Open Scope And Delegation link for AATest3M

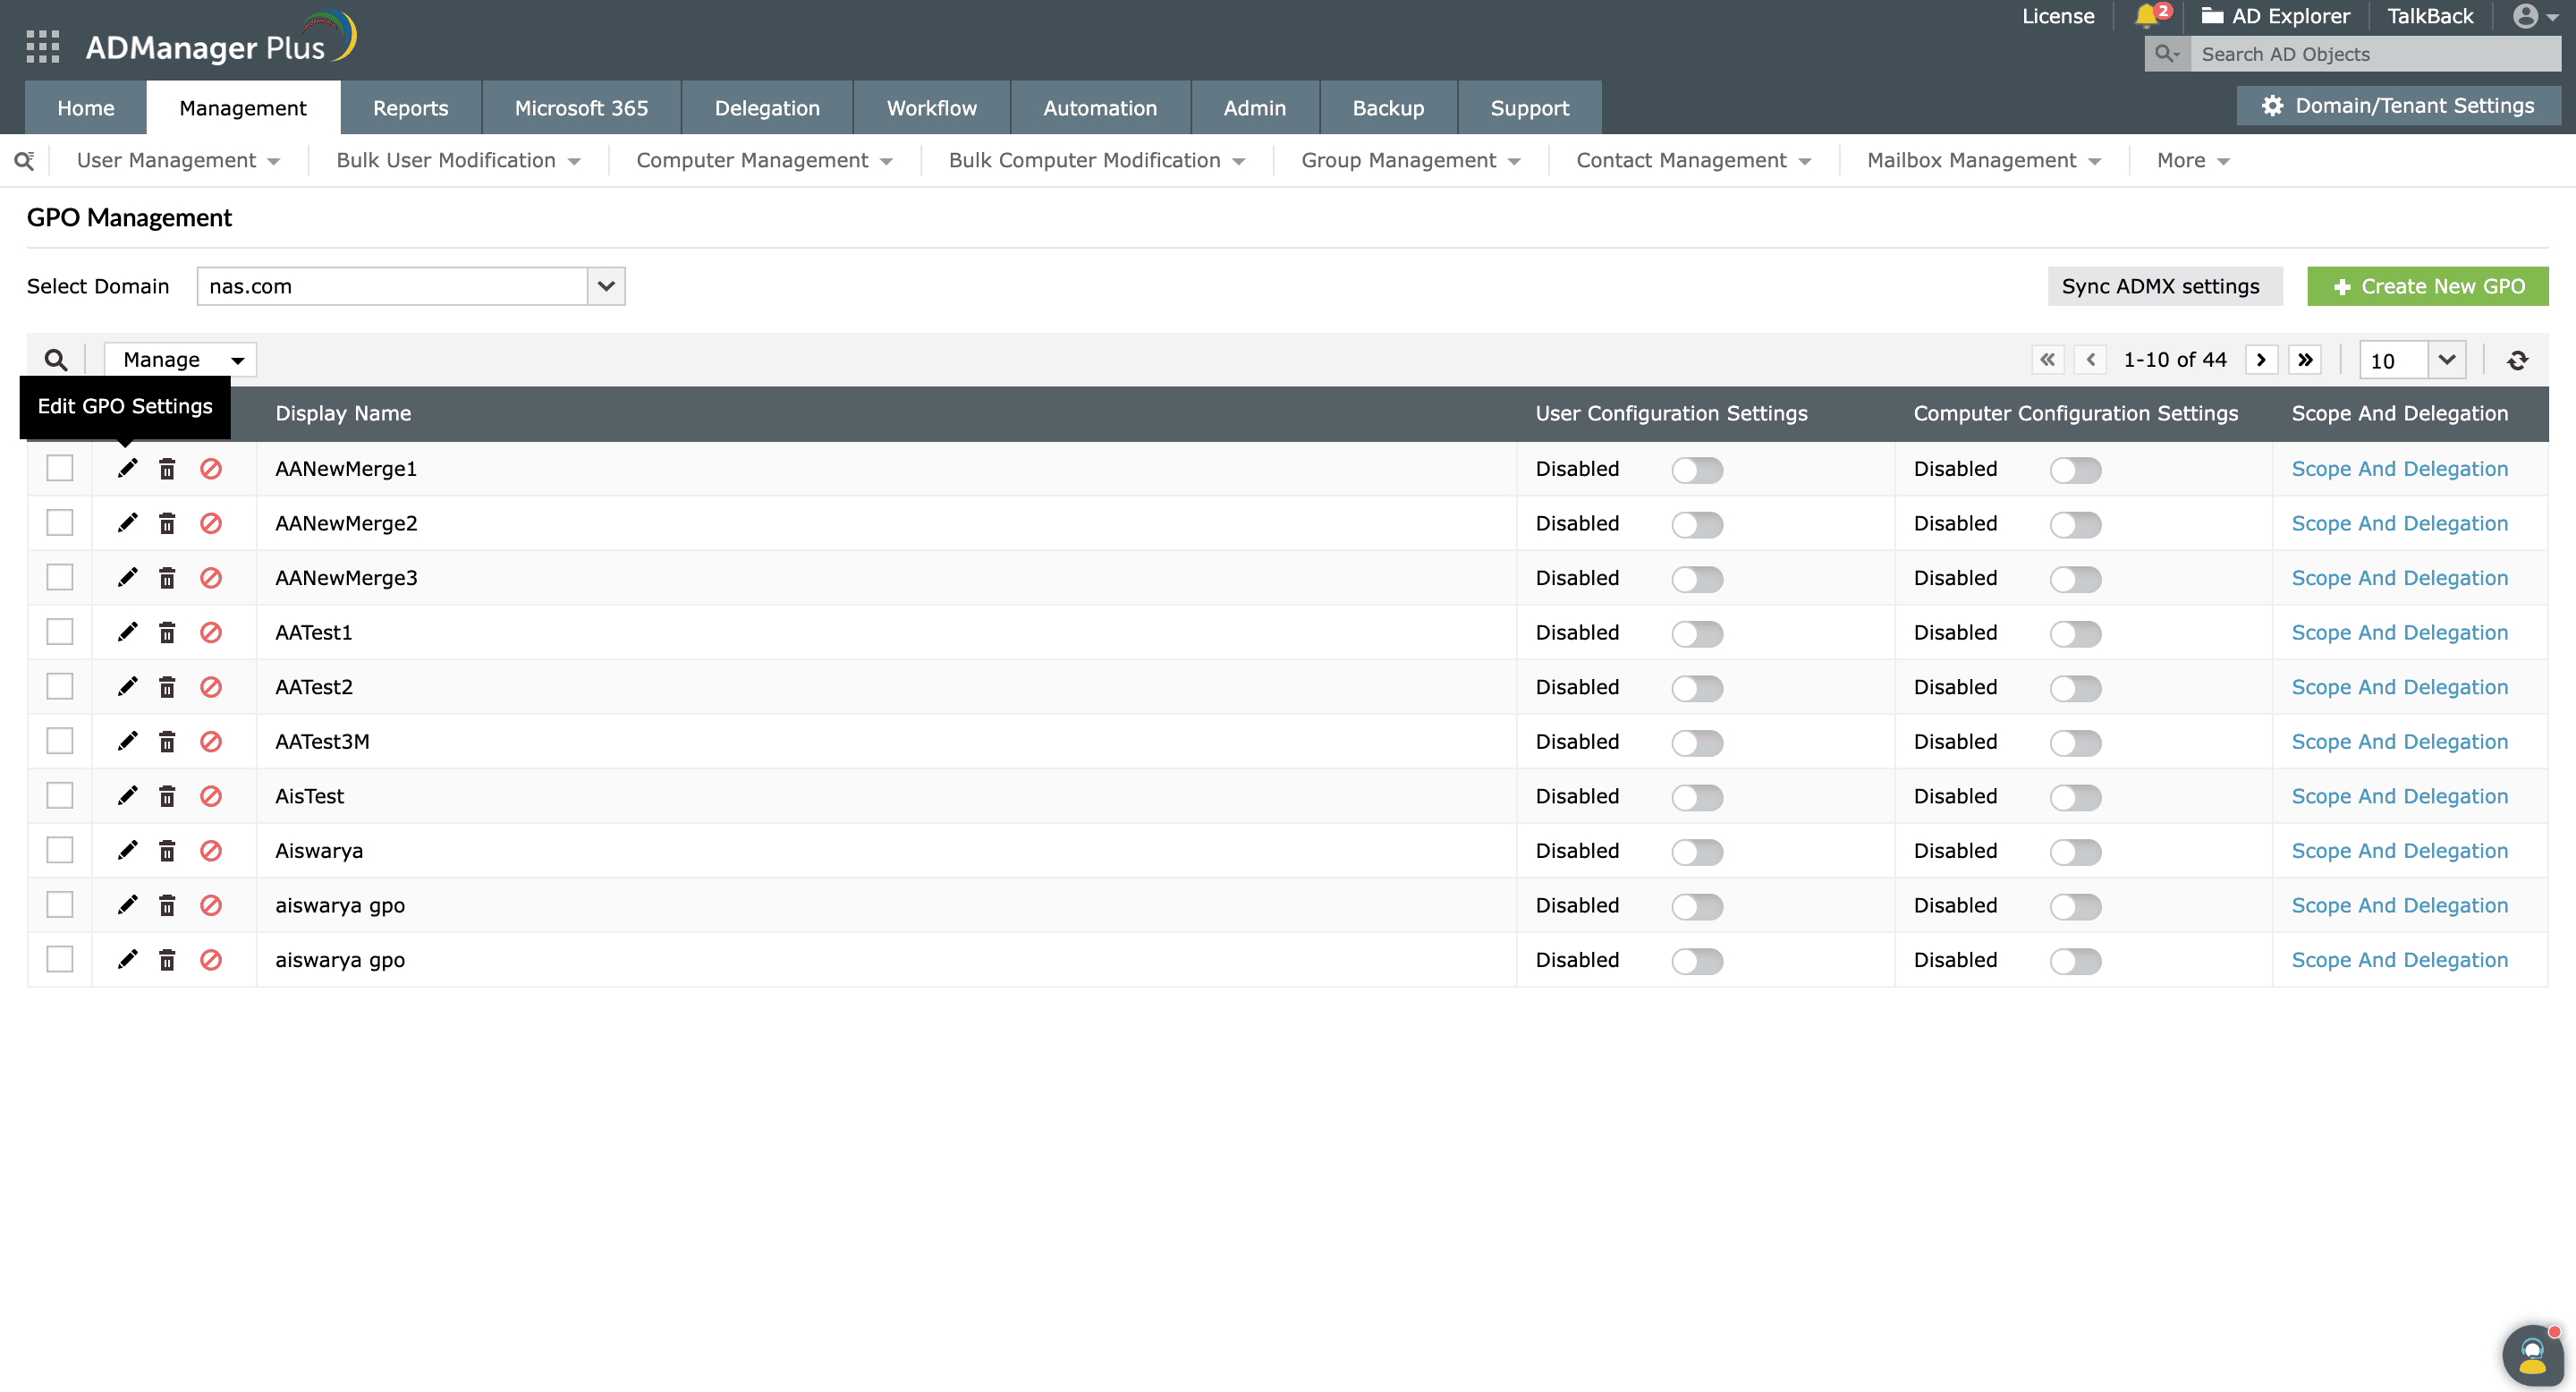point(2399,741)
